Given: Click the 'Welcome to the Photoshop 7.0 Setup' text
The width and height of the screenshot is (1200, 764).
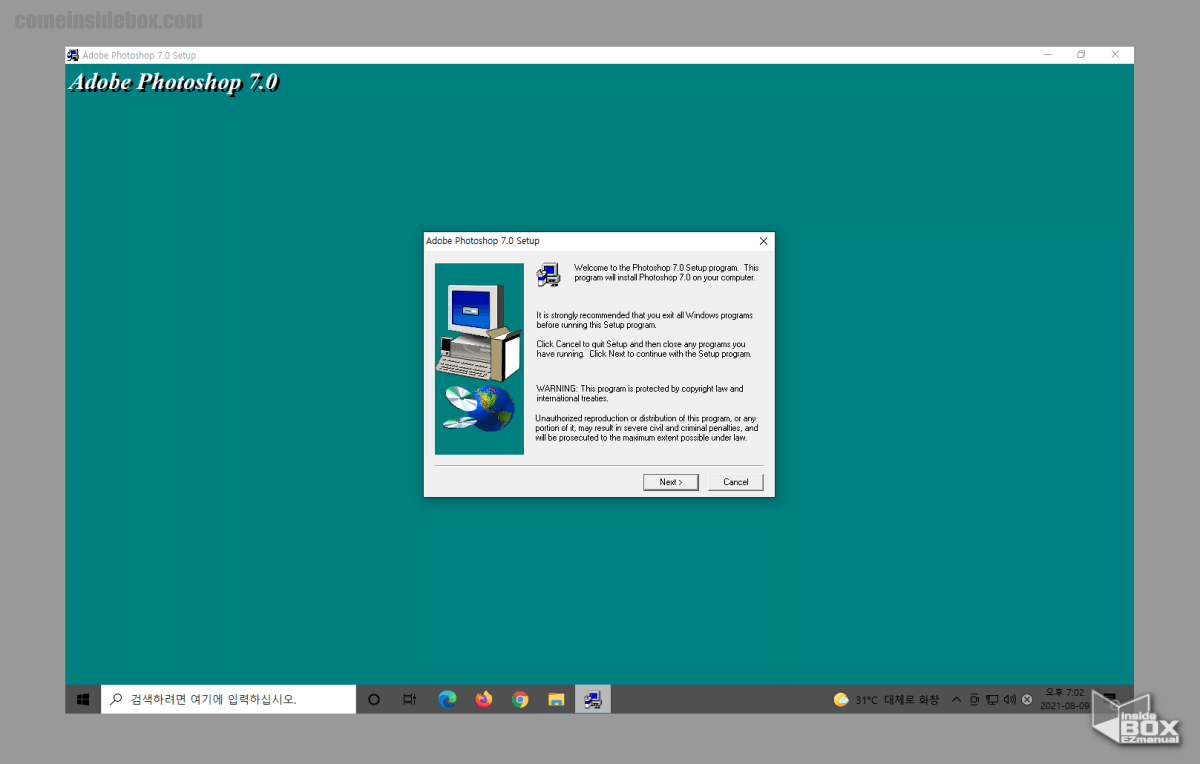Looking at the screenshot, I should point(666,272).
